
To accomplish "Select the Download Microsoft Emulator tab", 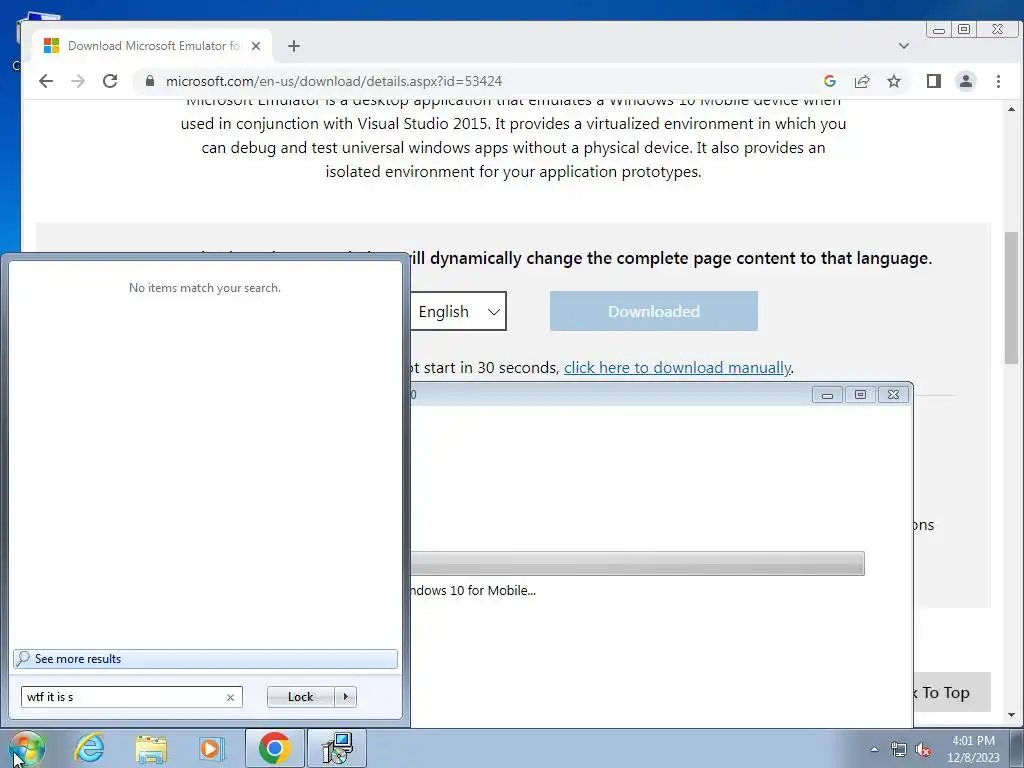I will (152, 46).
